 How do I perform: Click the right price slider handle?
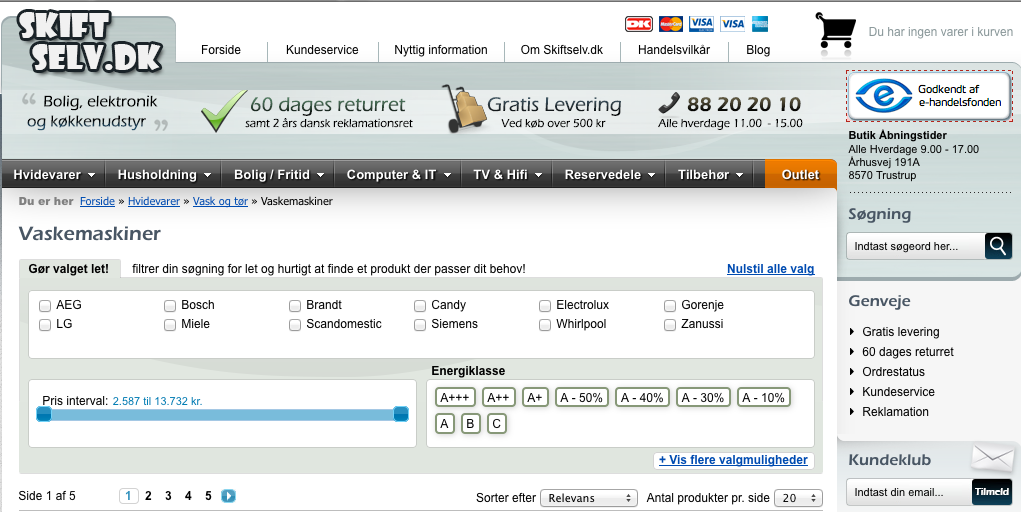[x=401, y=414]
